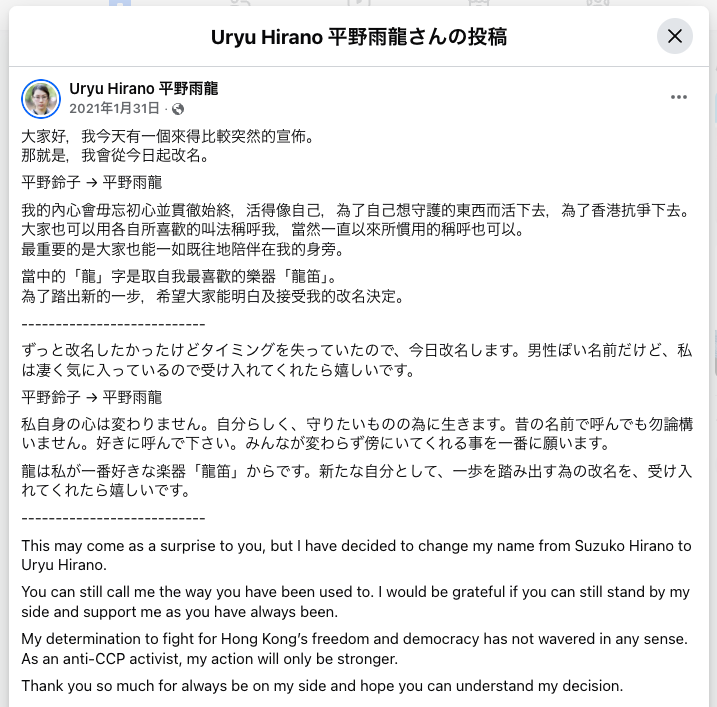Click the Japanese line starting 龍は私が一番好きな楽器
The height and width of the screenshot is (707, 717).
[x=356, y=481]
